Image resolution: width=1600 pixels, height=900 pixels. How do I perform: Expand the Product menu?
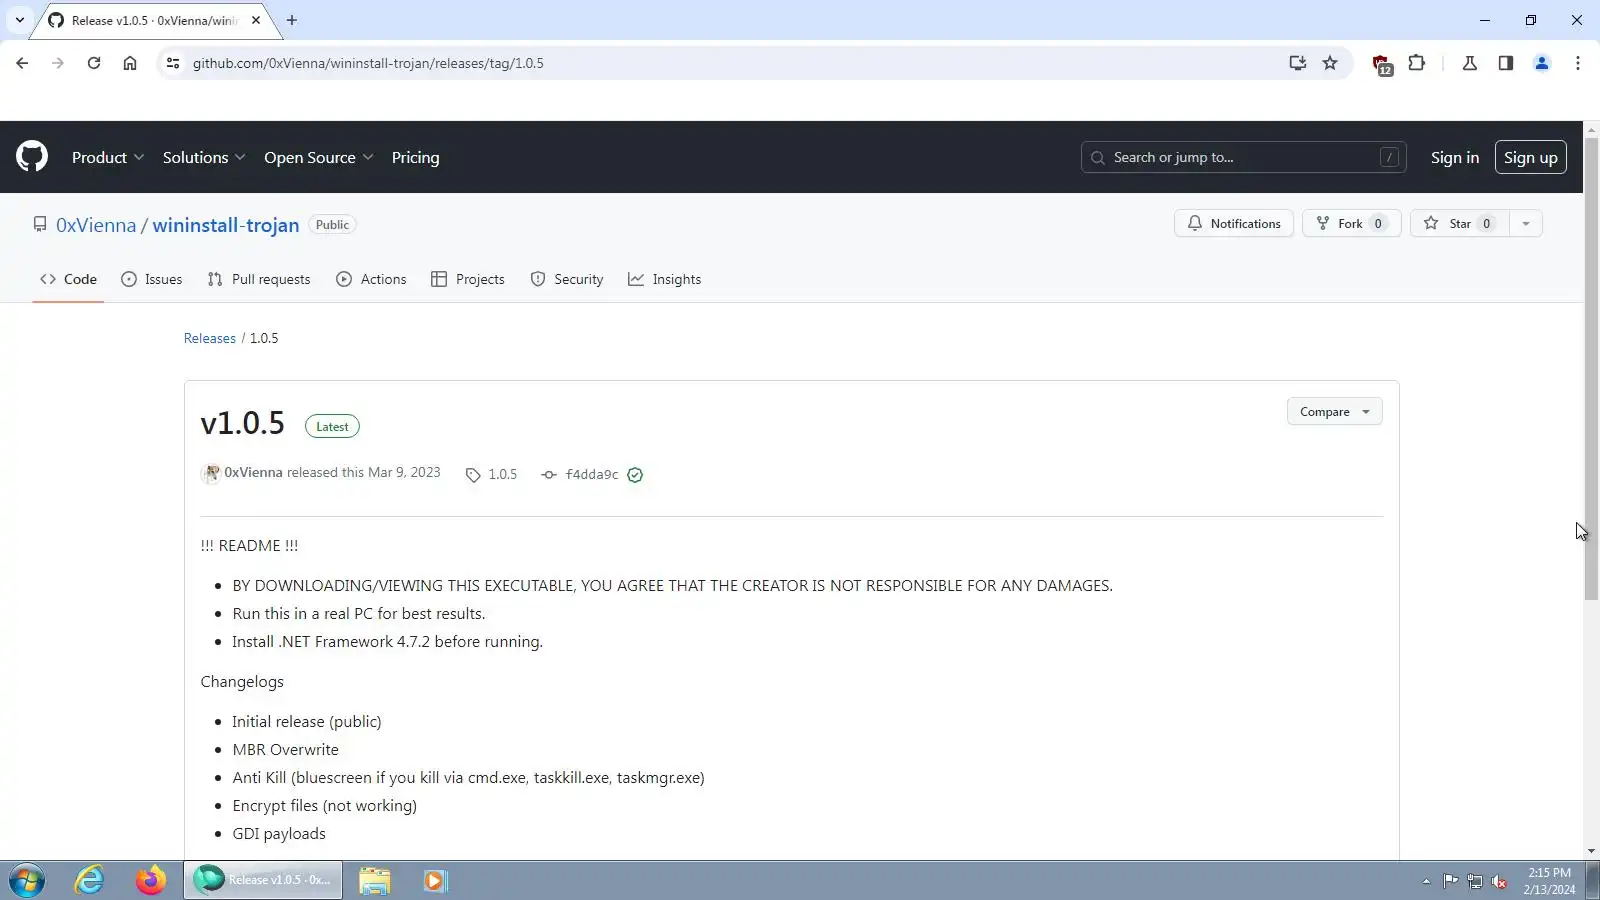tap(108, 157)
